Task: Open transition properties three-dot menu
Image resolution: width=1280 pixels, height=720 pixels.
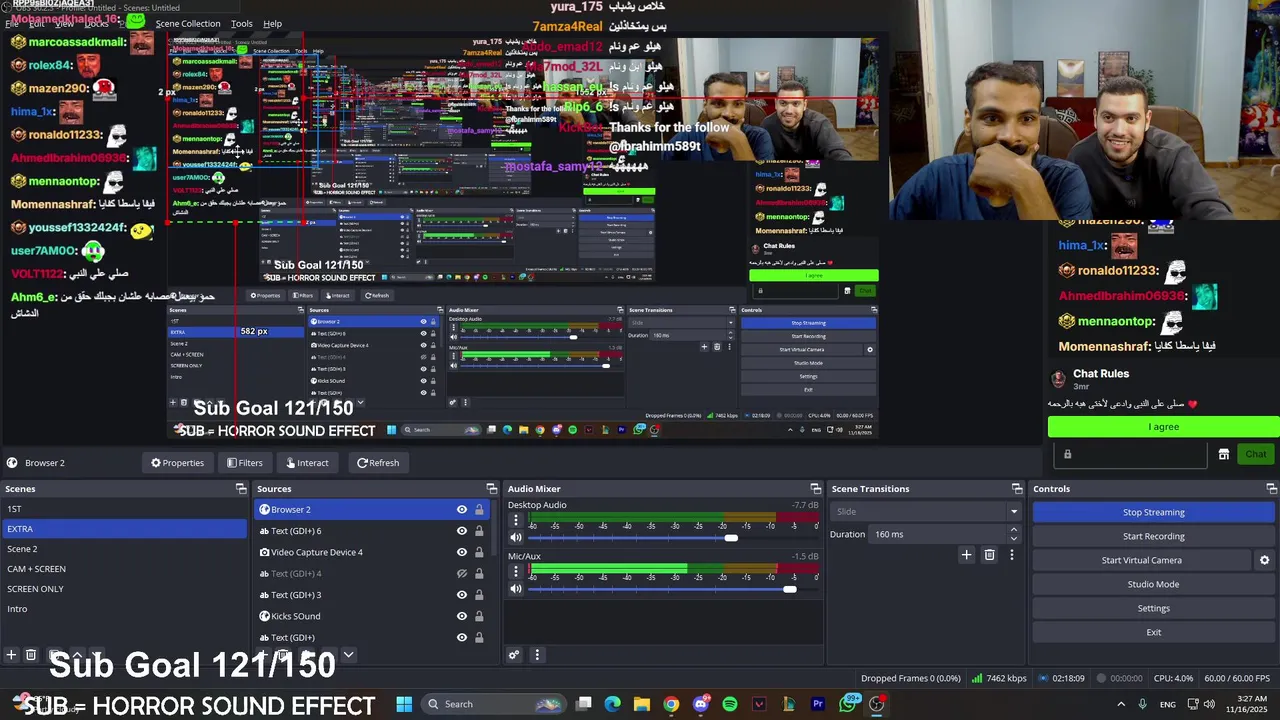Action: click(1011, 554)
